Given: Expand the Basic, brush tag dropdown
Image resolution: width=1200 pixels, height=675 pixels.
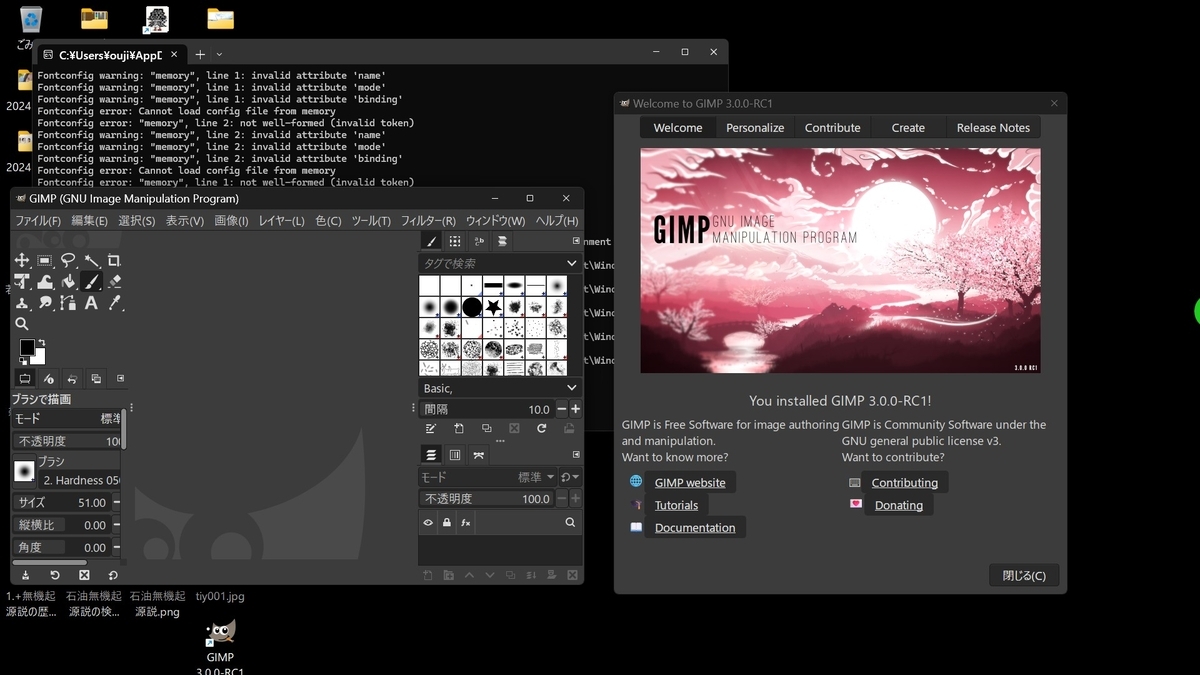Looking at the screenshot, I should (x=572, y=388).
